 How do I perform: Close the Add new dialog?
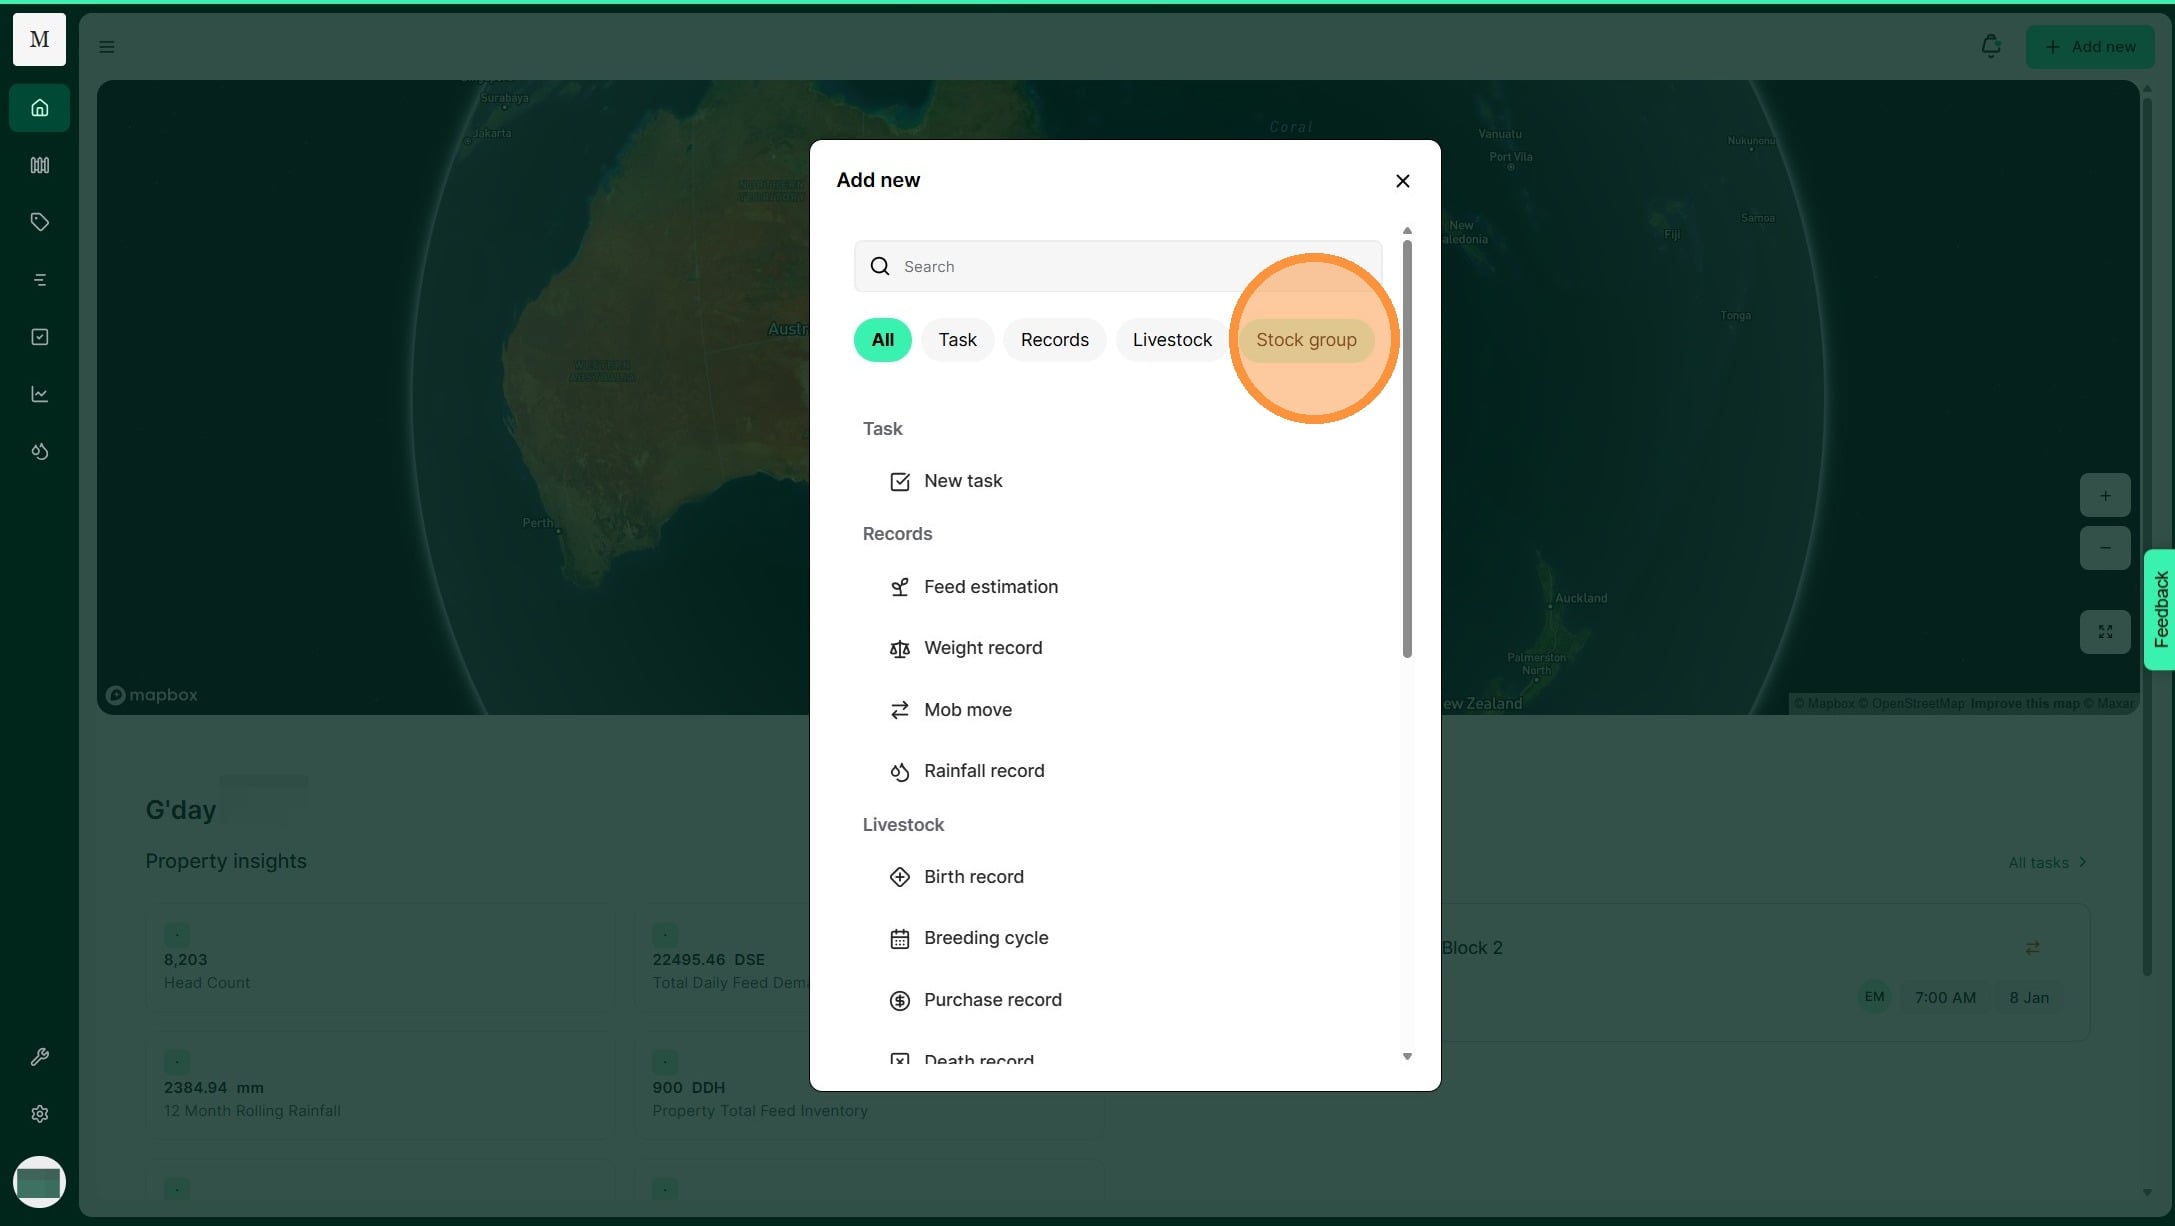point(1402,181)
